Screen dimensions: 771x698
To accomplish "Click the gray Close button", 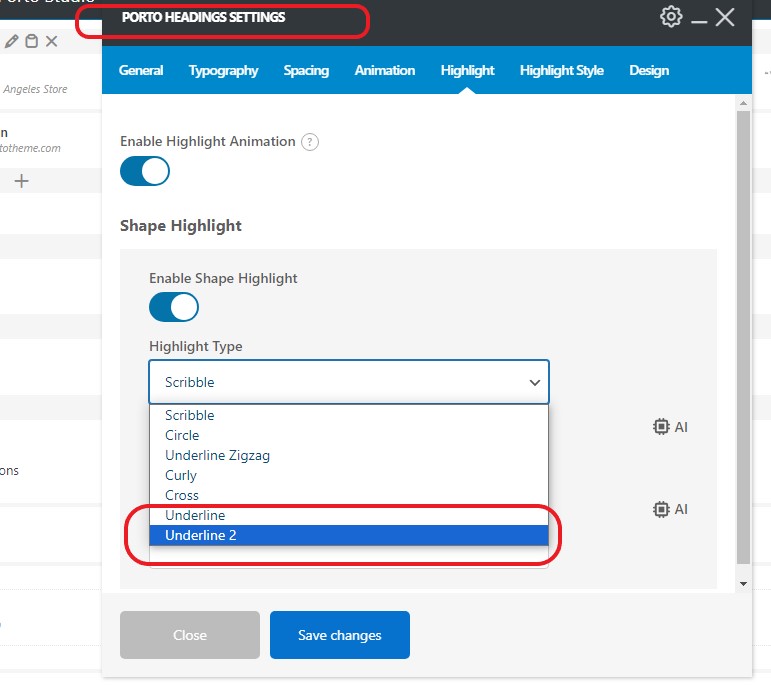I will [x=190, y=635].
